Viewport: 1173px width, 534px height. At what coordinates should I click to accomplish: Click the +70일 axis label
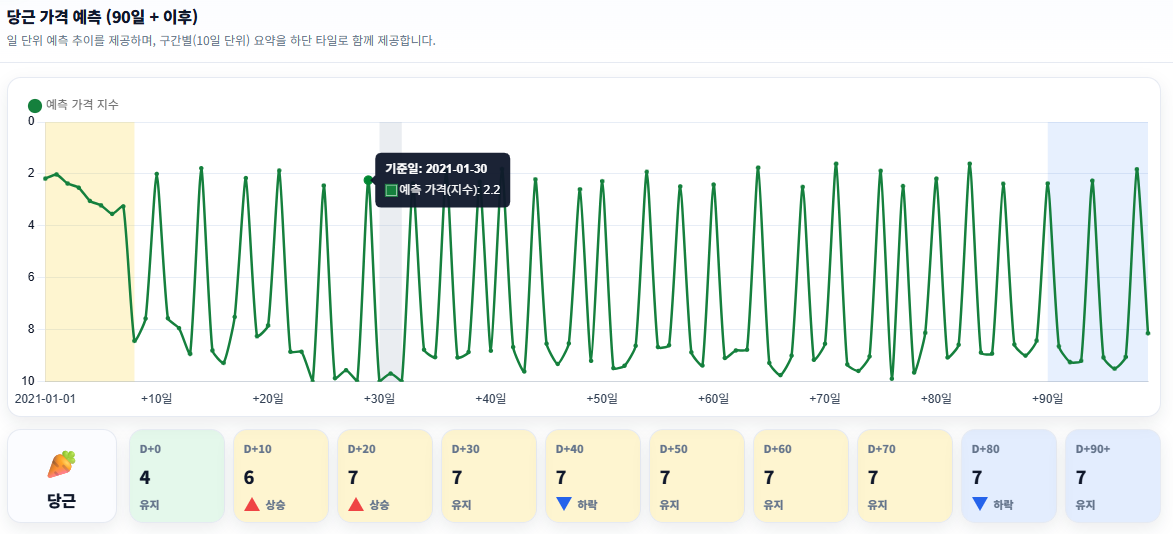coord(825,399)
